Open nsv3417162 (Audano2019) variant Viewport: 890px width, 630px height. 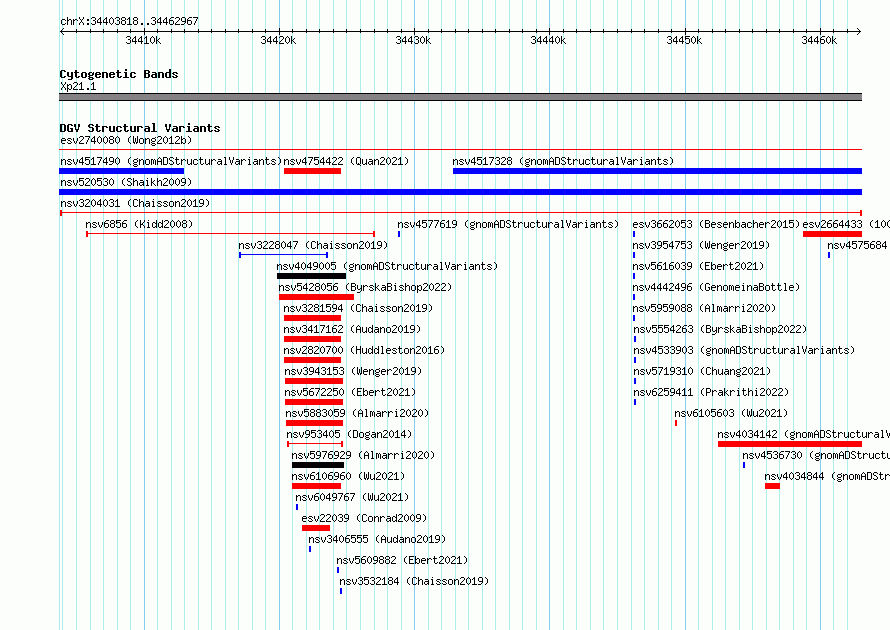point(352,329)
